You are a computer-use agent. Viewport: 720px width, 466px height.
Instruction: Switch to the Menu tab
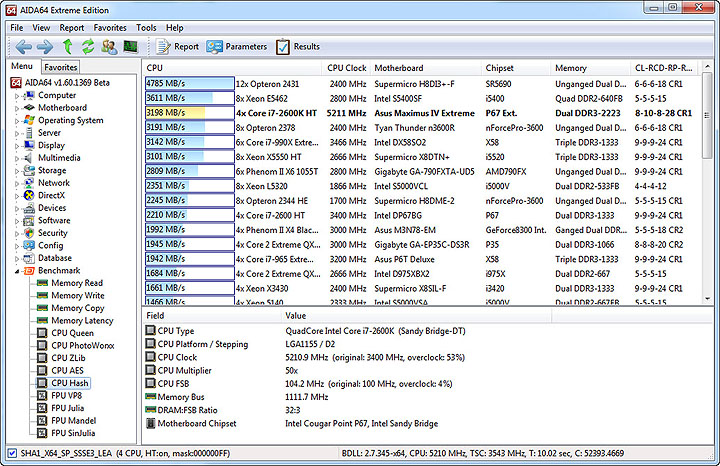click(x=22, y=66)
